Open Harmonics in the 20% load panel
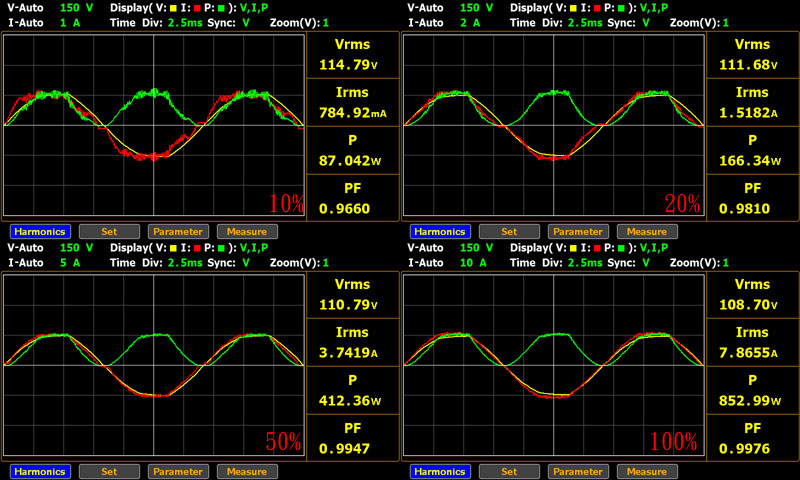Viewport: 800px width, 480px height. (x=440, y=232)
